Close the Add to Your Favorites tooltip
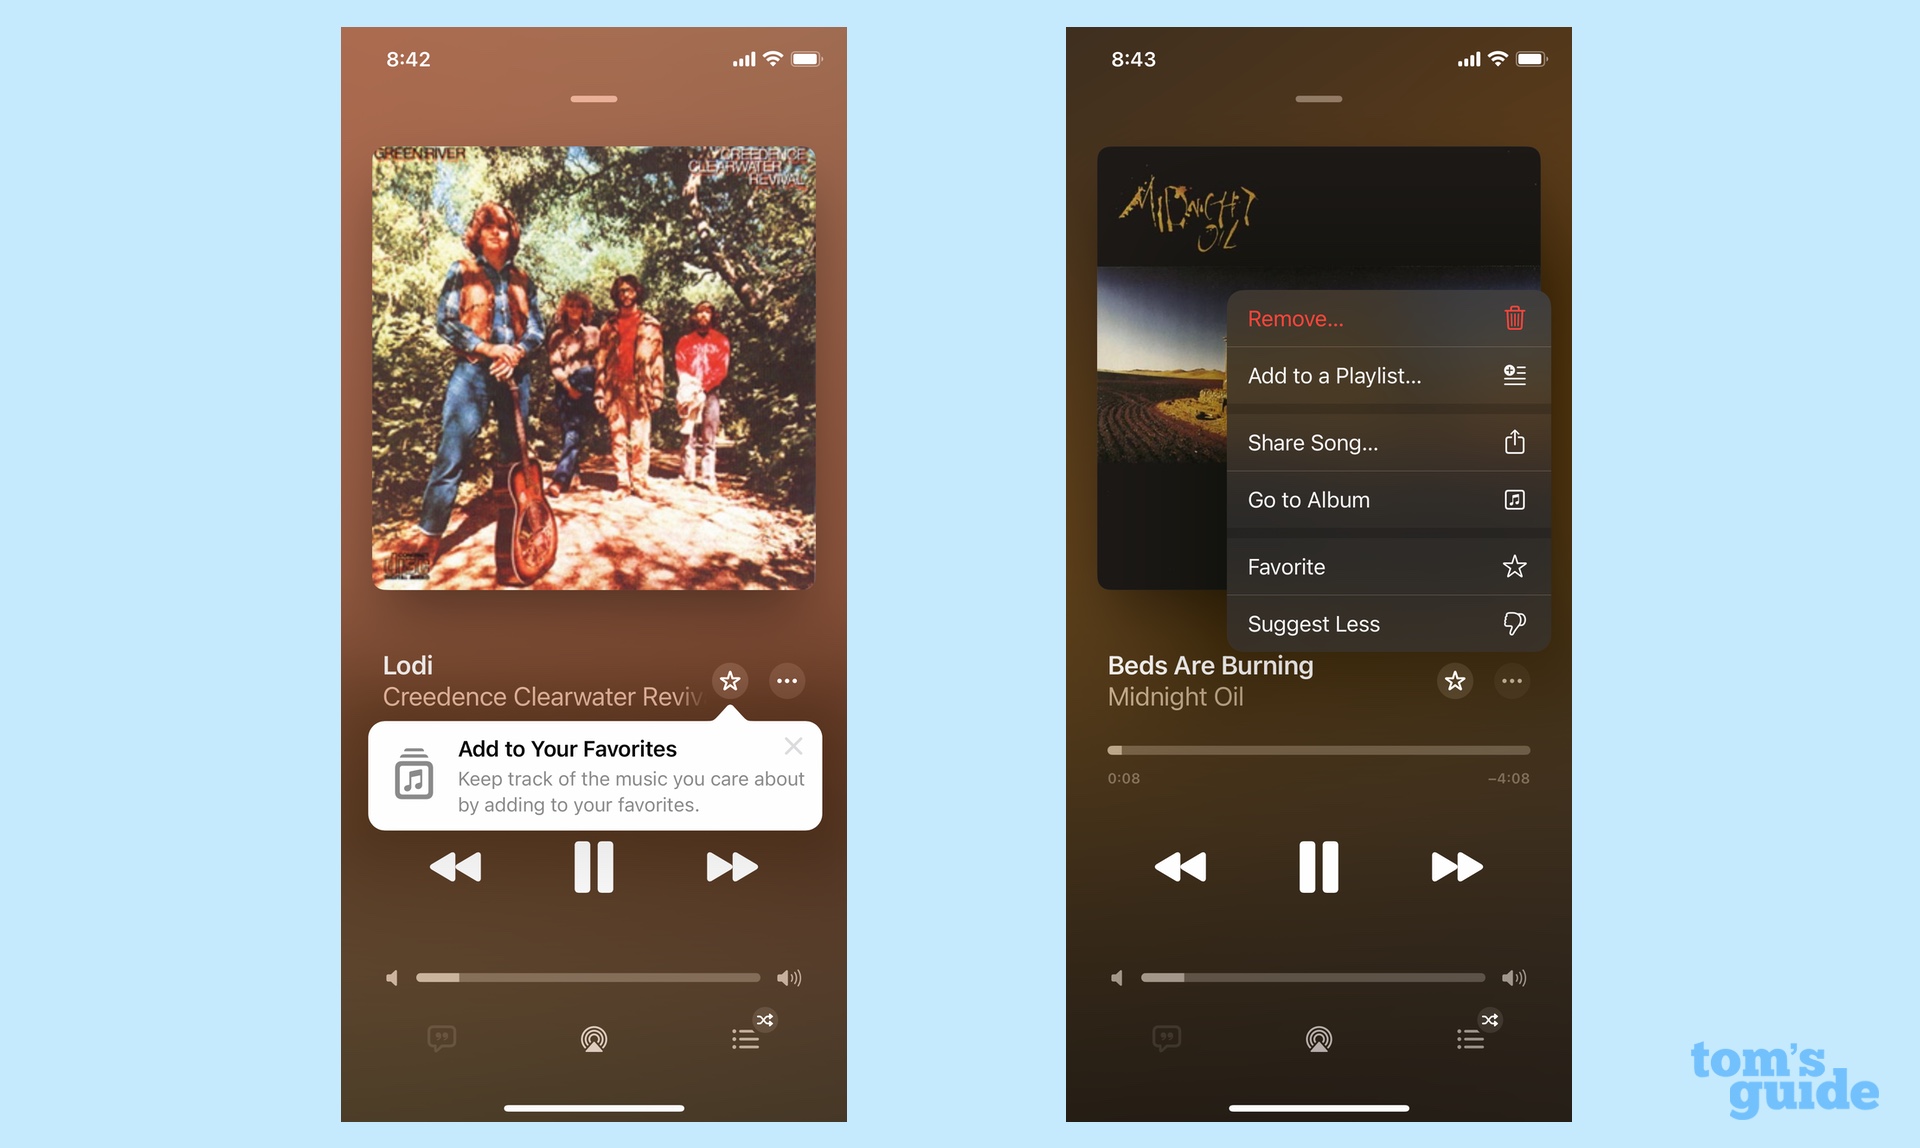This screenshot has width=1920, height=1148. coord(793,745)
